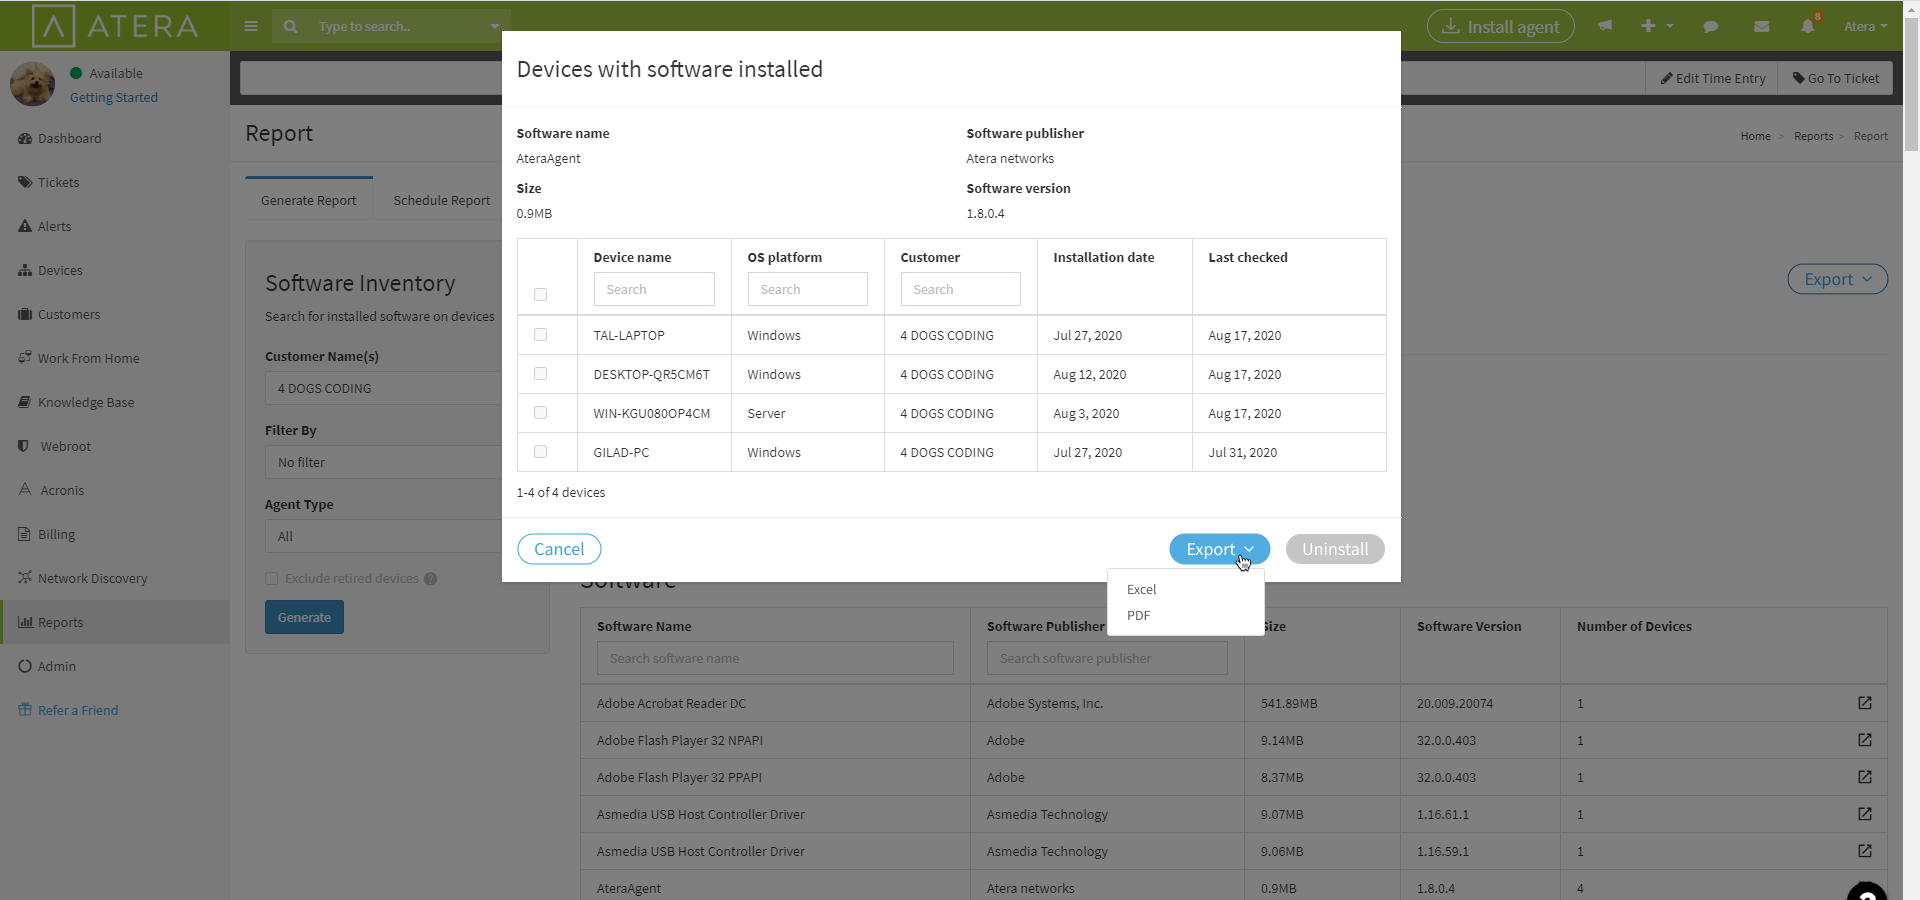The image size is (1920, 900).
Task: Open Acronis in the sidebar
Action: coord(62,490)
